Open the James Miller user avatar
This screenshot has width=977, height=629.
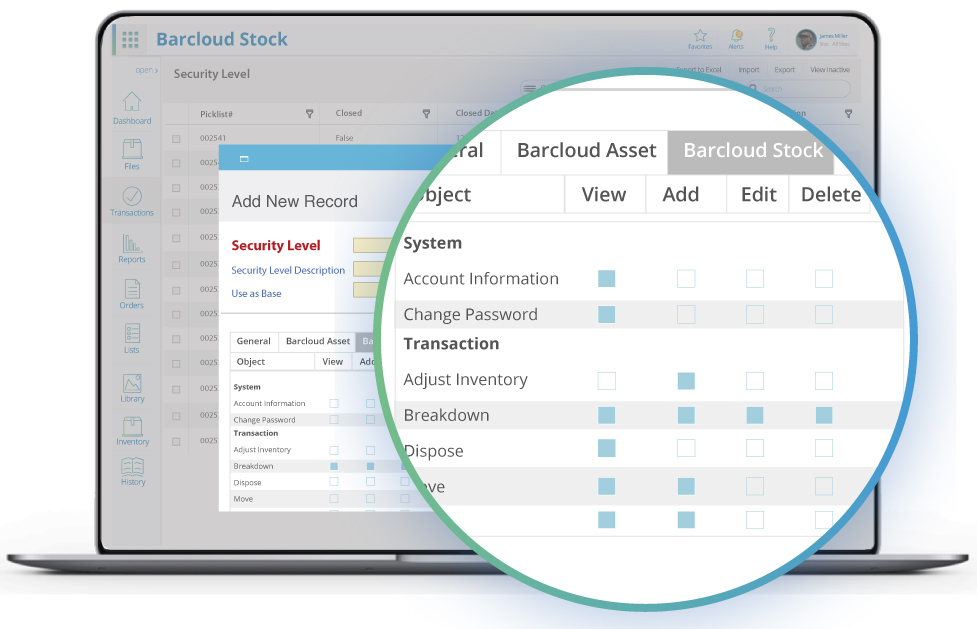click(x=806, y=40)
